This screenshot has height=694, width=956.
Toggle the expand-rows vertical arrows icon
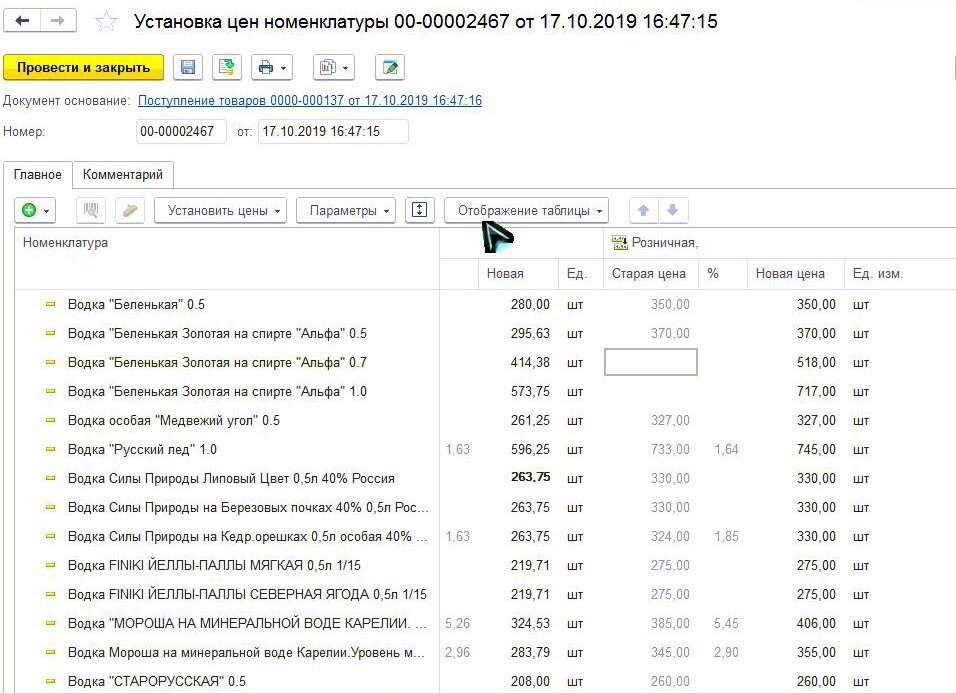(419, 210)
